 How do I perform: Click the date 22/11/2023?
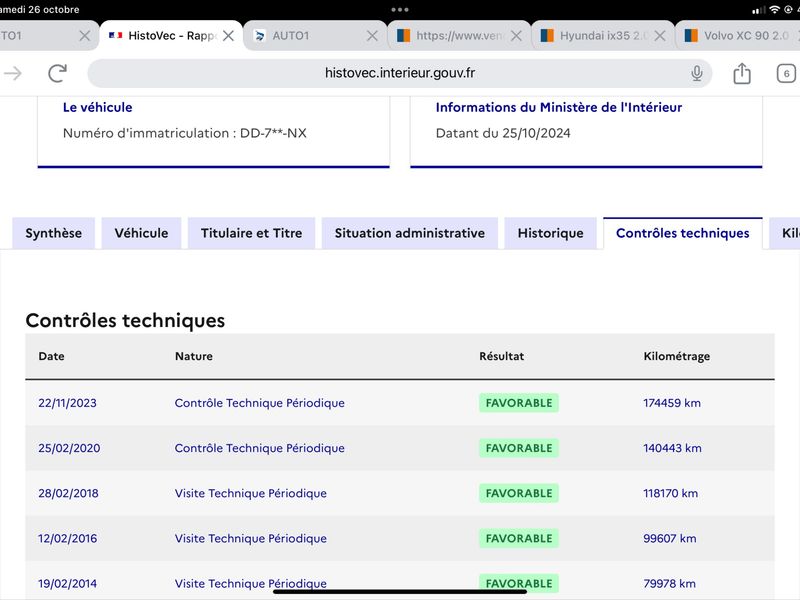coord(67,403)
